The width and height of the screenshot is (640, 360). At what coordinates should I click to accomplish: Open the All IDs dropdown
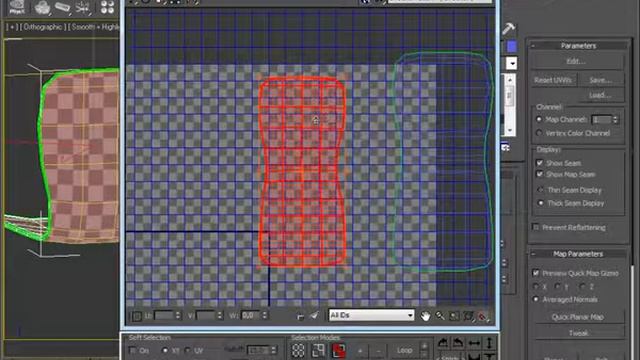(x=371, y=315)
